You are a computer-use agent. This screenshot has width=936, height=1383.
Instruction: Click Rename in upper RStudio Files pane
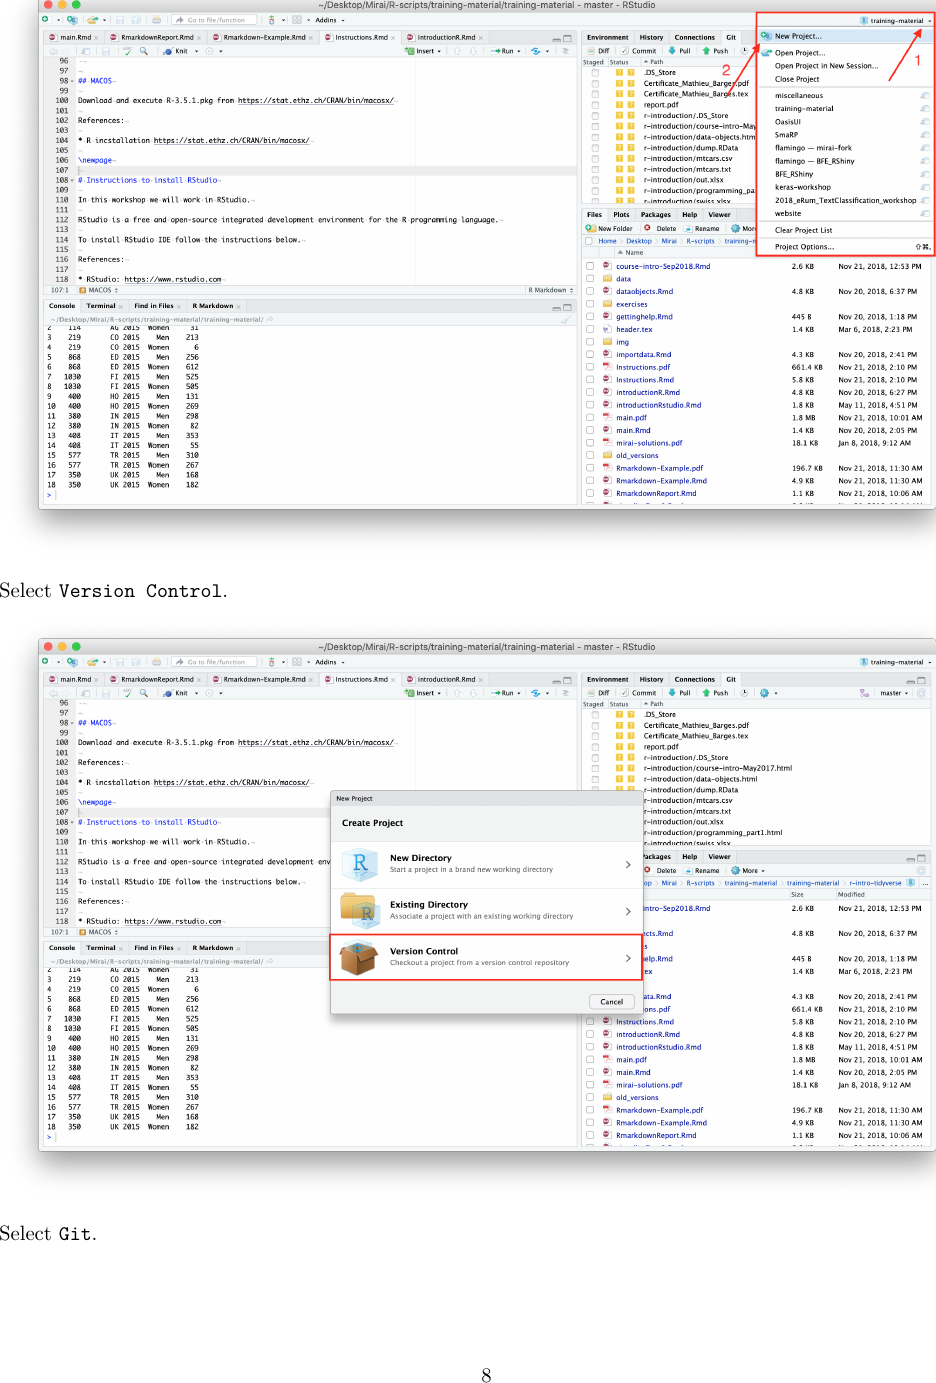pos(702,228)
